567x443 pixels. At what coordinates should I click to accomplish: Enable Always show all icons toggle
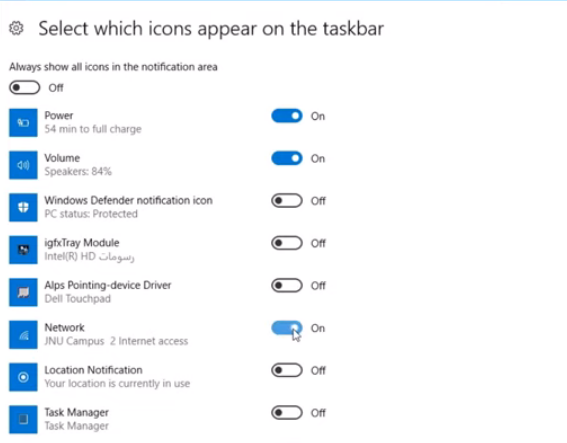pos(25,88)
